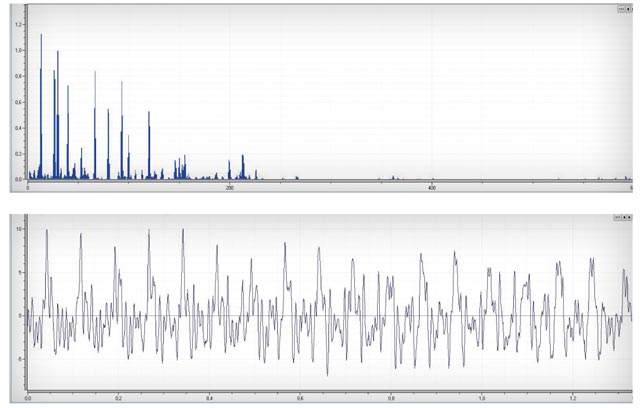Image resolution: width=640 pixels, height=408 pixels.
Task: Click the -5 label on waveform y-axis
Action: [x=19, y=359]
